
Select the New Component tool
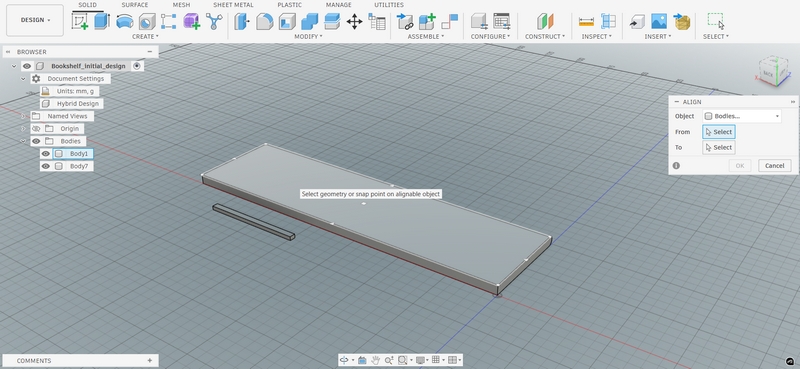[427, 21]
